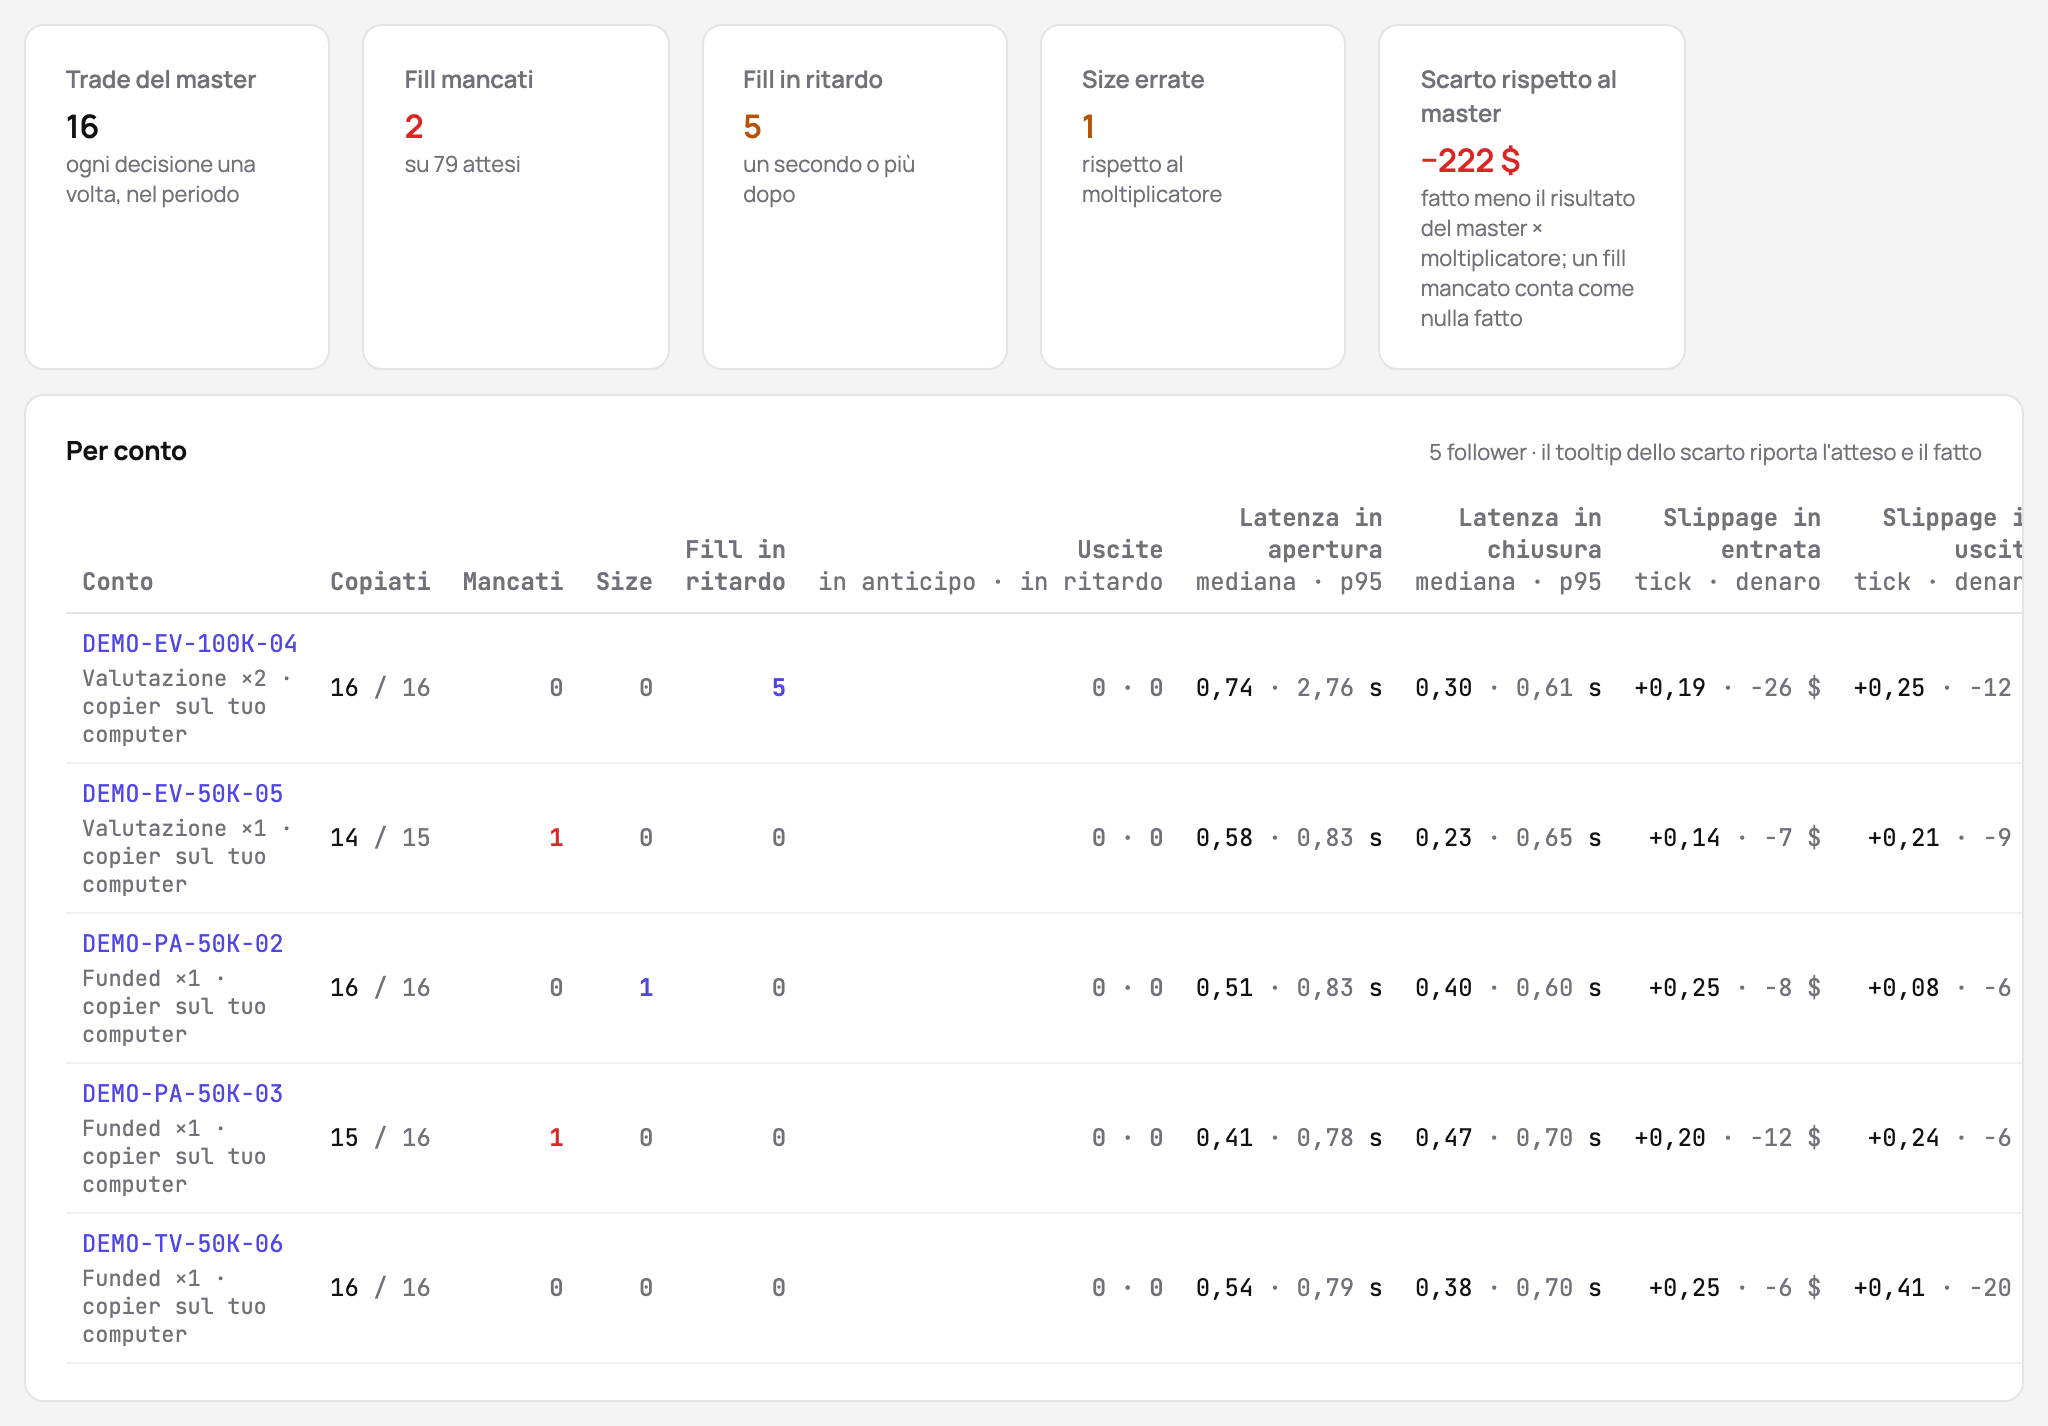Click entry slippage +0,19 · -26 $

click(1727, 688)
